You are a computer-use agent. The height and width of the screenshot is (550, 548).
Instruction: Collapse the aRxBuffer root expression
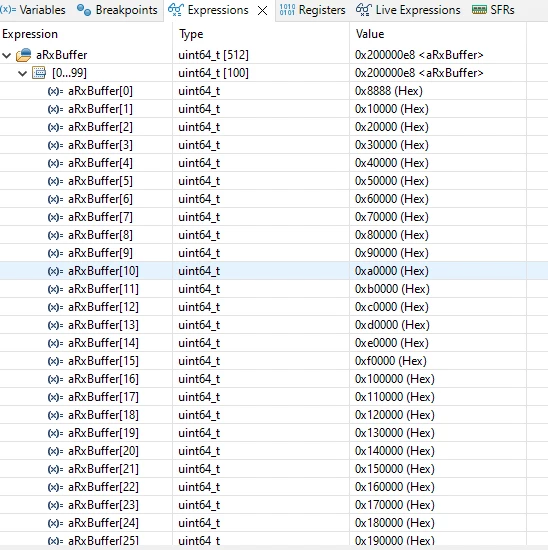pyautogui.click(x=7, y=55)
